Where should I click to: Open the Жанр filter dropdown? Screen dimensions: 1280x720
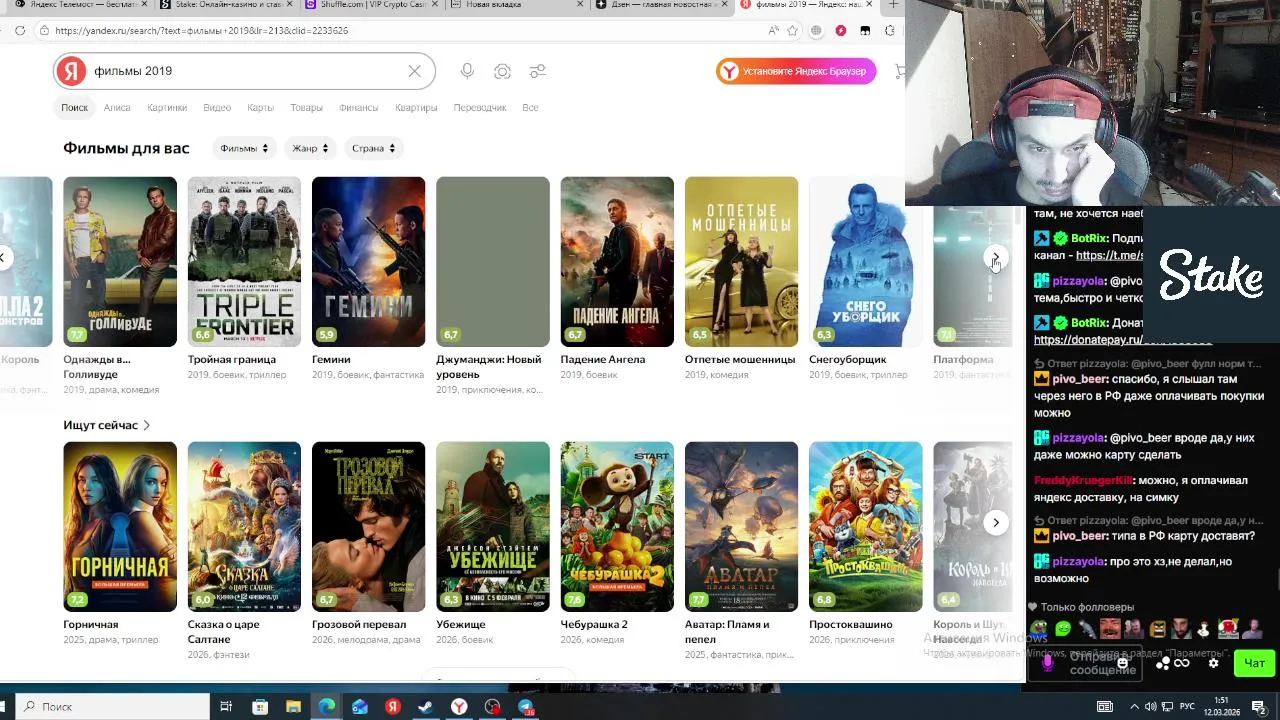(x=310, y=148)
